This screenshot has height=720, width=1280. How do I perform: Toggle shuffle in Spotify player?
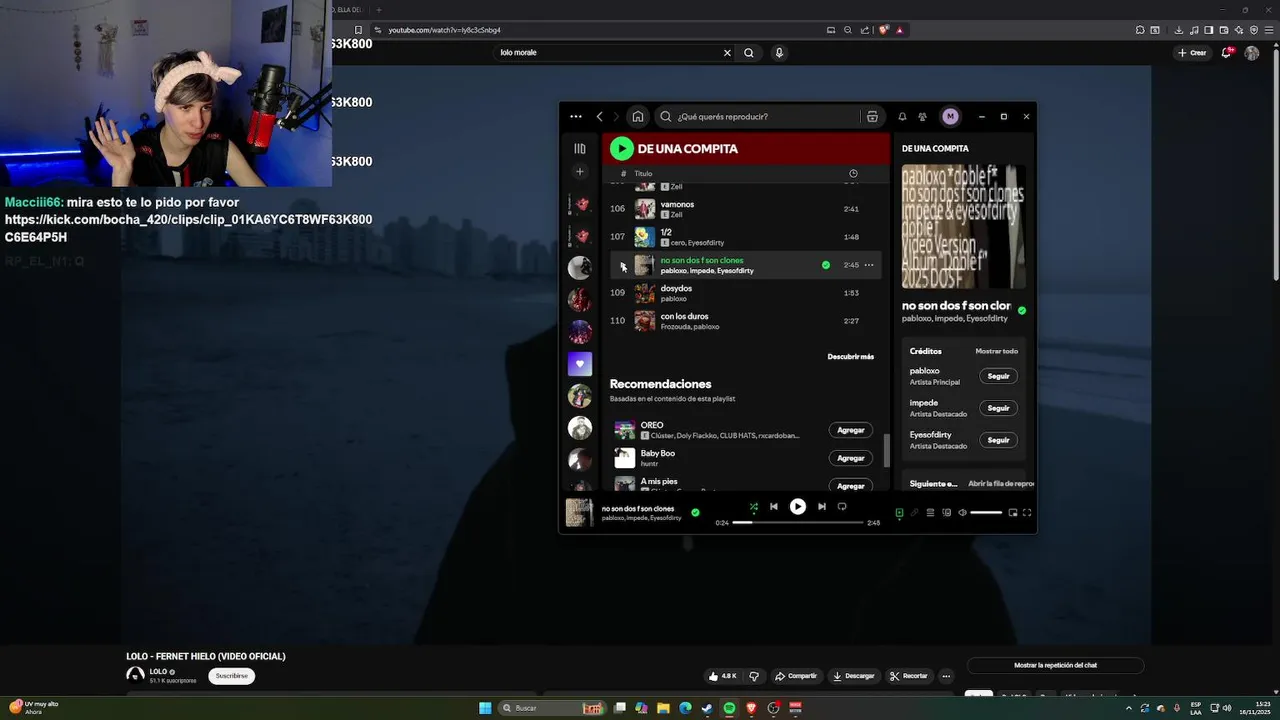[x=753, y=507]
